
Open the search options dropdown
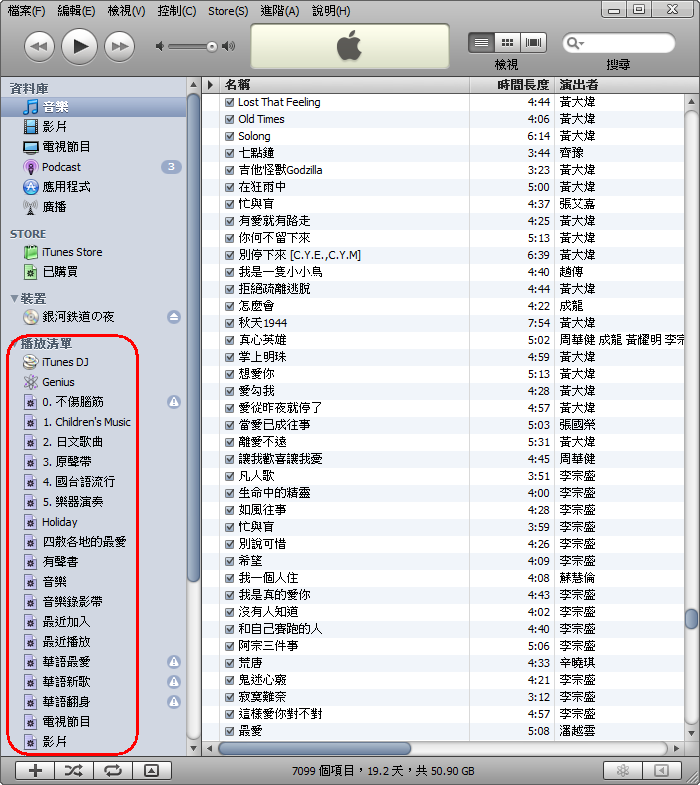[x=575, y=43]
